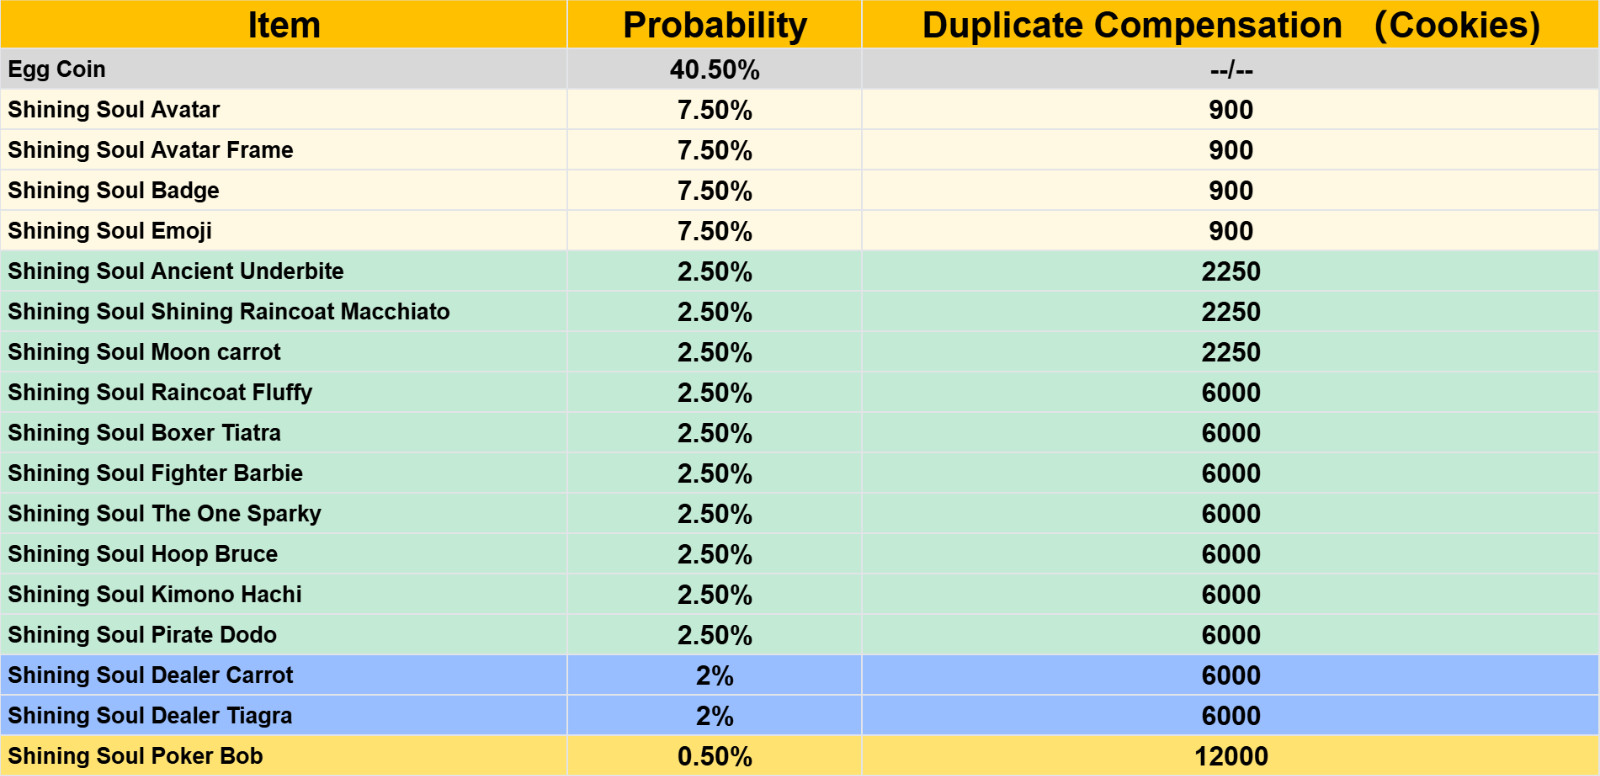Click the Shining Soul Raincoat Fluffy cell
Viewport: 1600px width, 776px height.
[284, 392]
